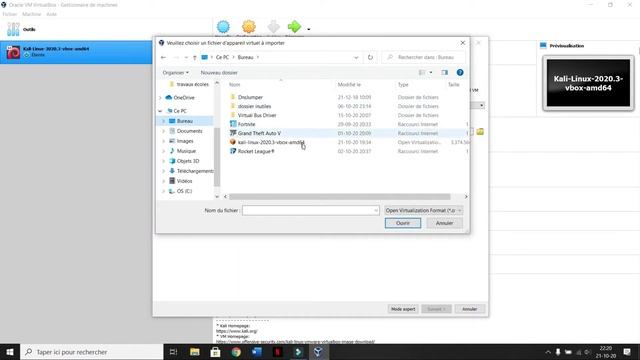Open the Open Virtualization Format filter dropdown

423,211
